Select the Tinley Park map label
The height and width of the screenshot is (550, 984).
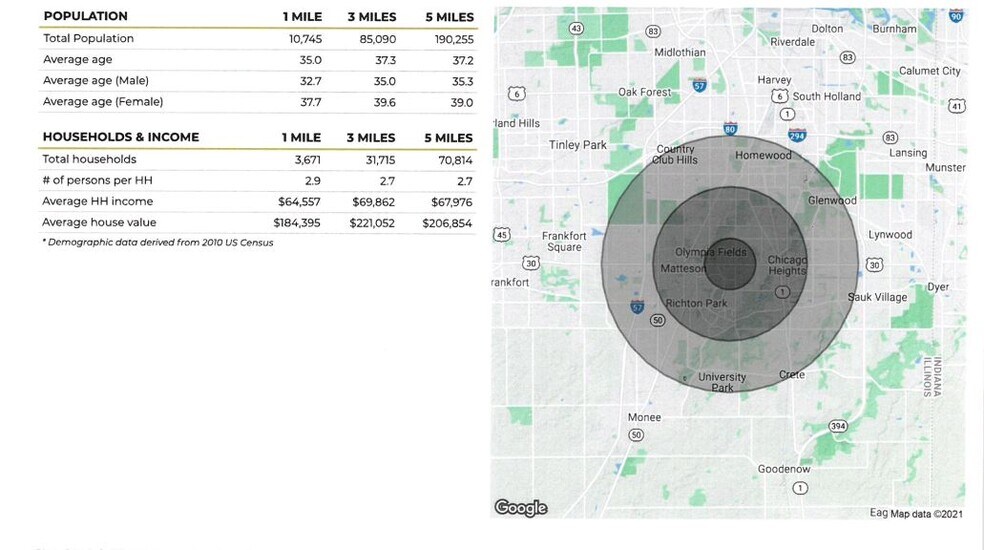(x=578, y=145)
